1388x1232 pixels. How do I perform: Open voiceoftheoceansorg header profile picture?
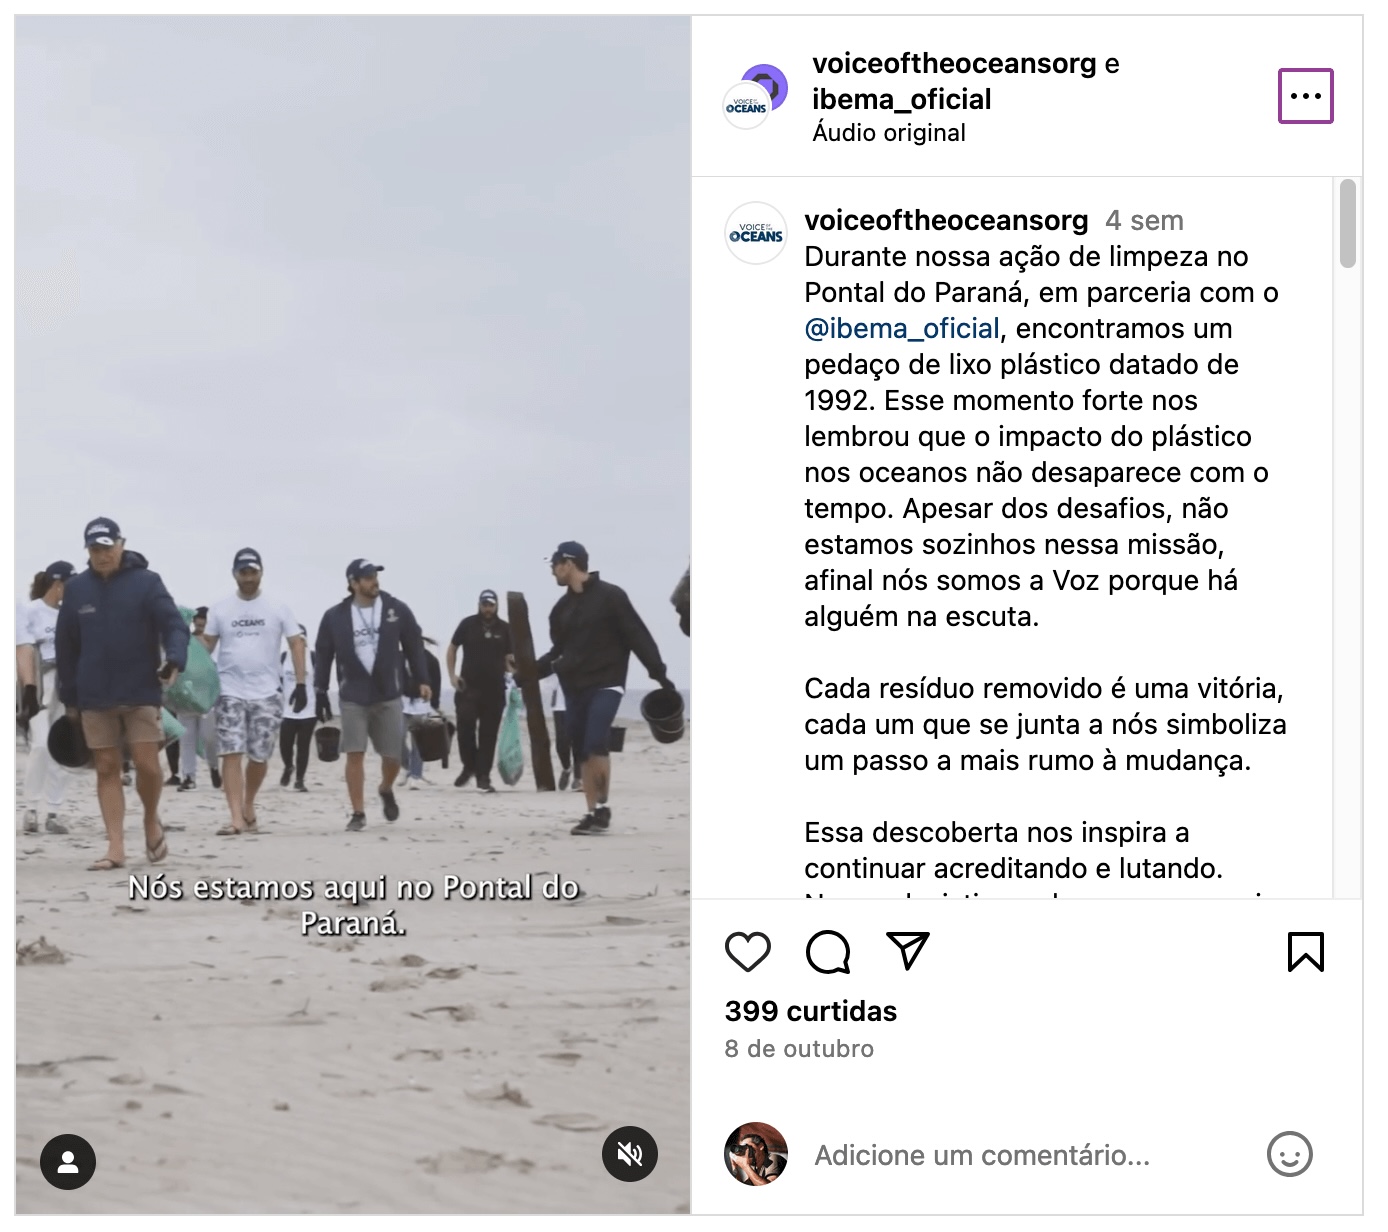[754, 96]
